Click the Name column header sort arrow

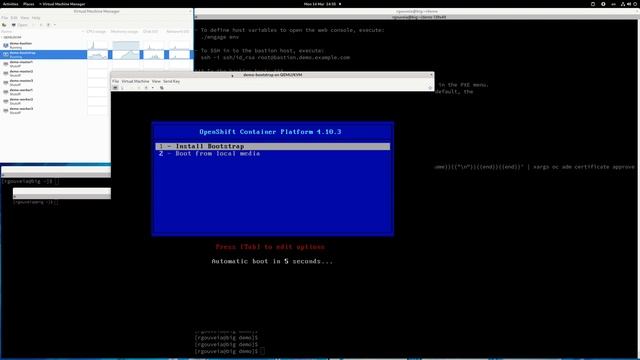(82, 31)
